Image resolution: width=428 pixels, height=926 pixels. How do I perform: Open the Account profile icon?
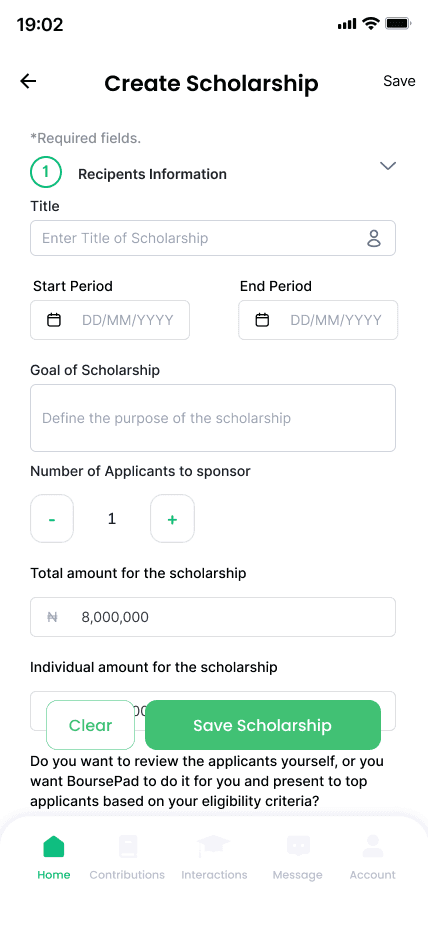tap(373, 846)
